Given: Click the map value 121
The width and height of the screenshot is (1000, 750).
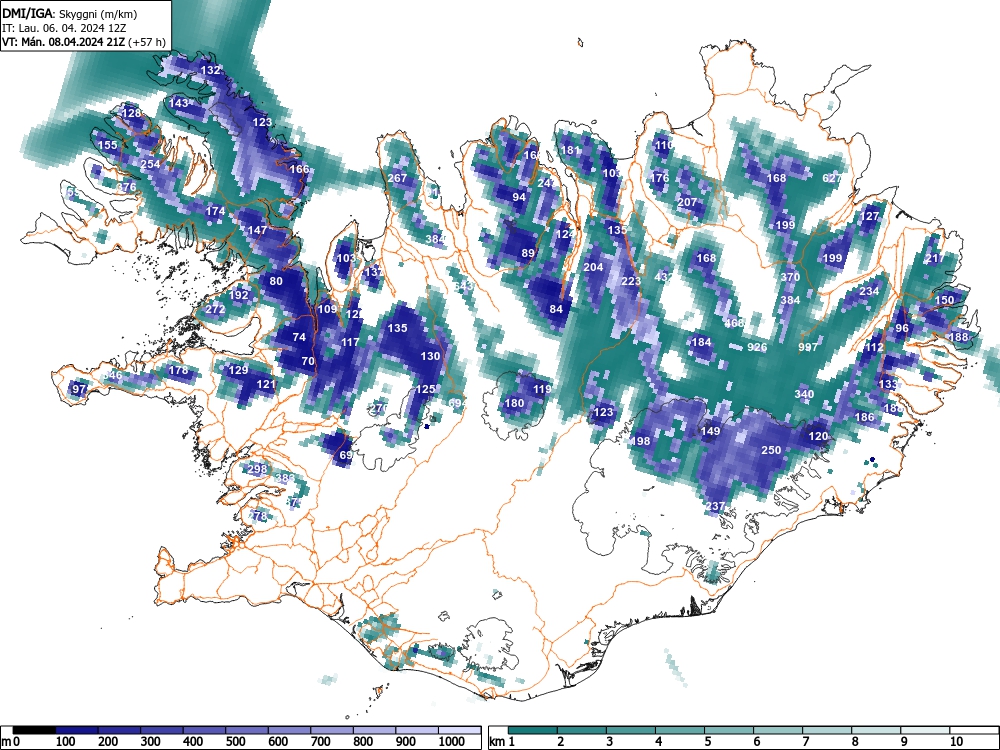Looking at the screenshot, I should tap(266, 384).
